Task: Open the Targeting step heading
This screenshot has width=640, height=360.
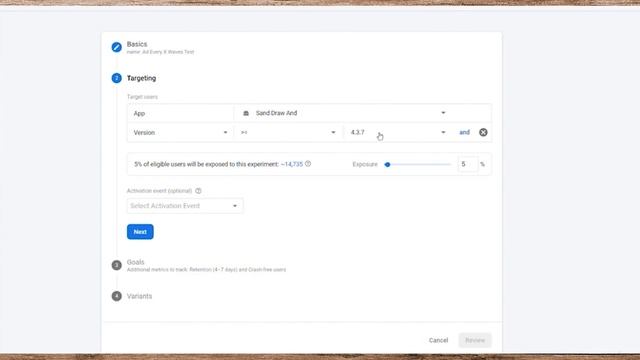Action: [141, 78]
